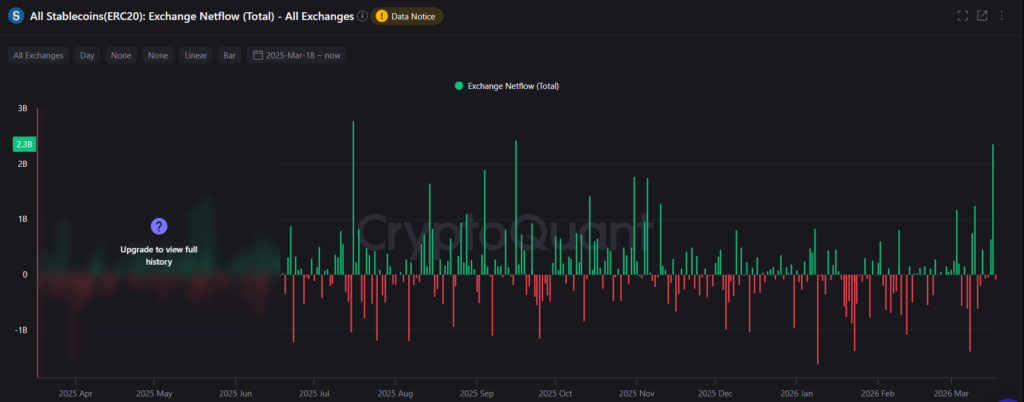Click the purple question mark upgrade icon
Image resolution: width=1024 pixels, height=402 pixels.
click(158, 226)
